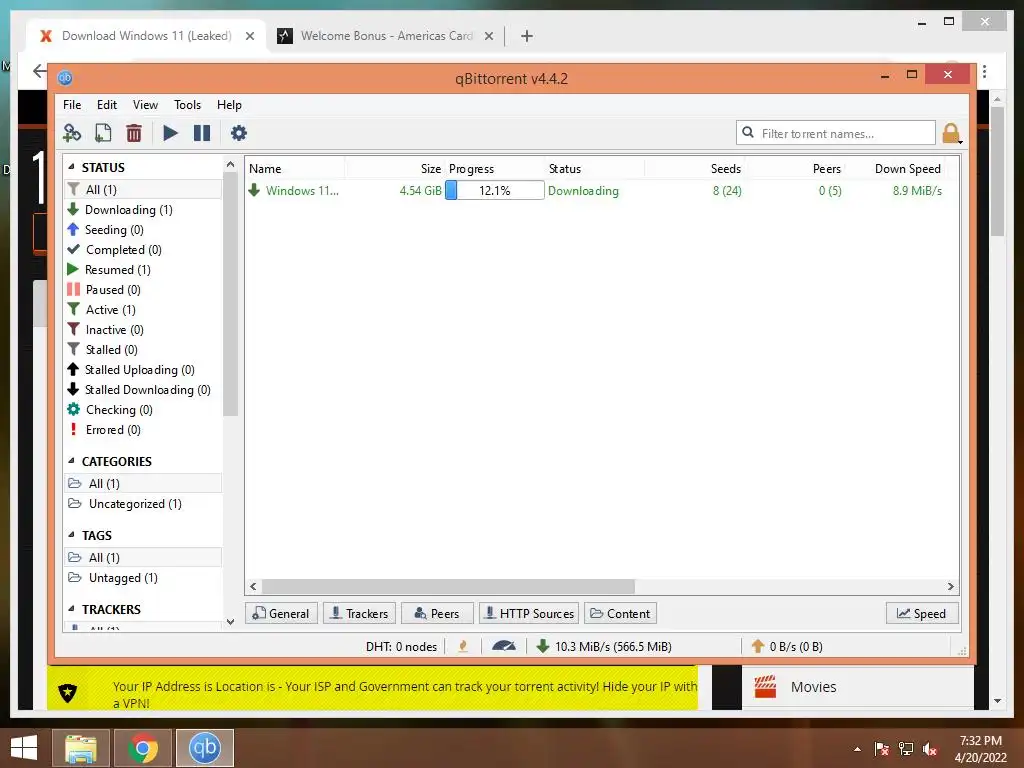Collapse the CATEGORIES section

(x=71, y=461)
